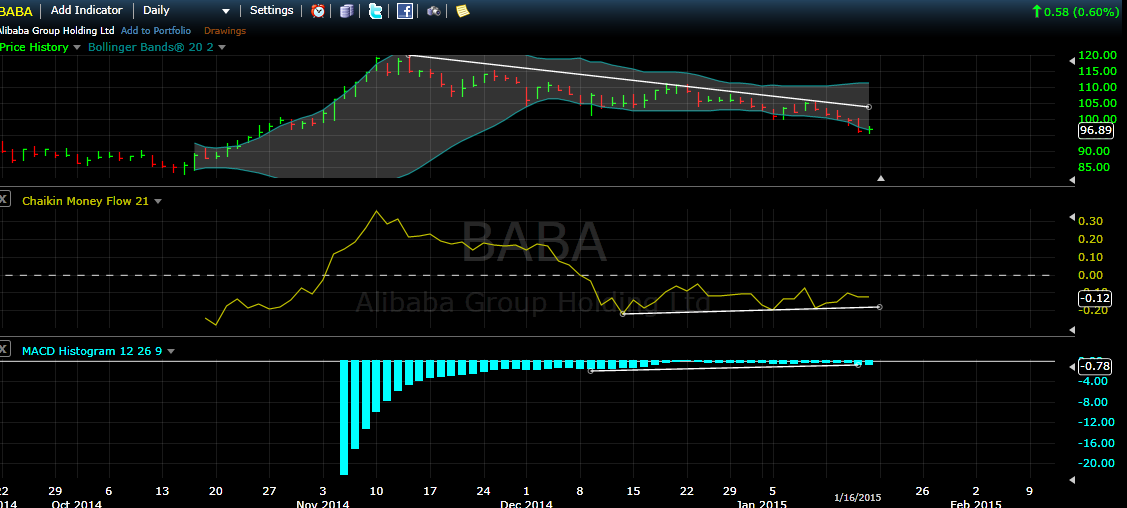This screenshot has width=1127, height=508.
Task: Click the left arrow at the bottom of the Chaikin scale
Action: tap(1072, 329)
